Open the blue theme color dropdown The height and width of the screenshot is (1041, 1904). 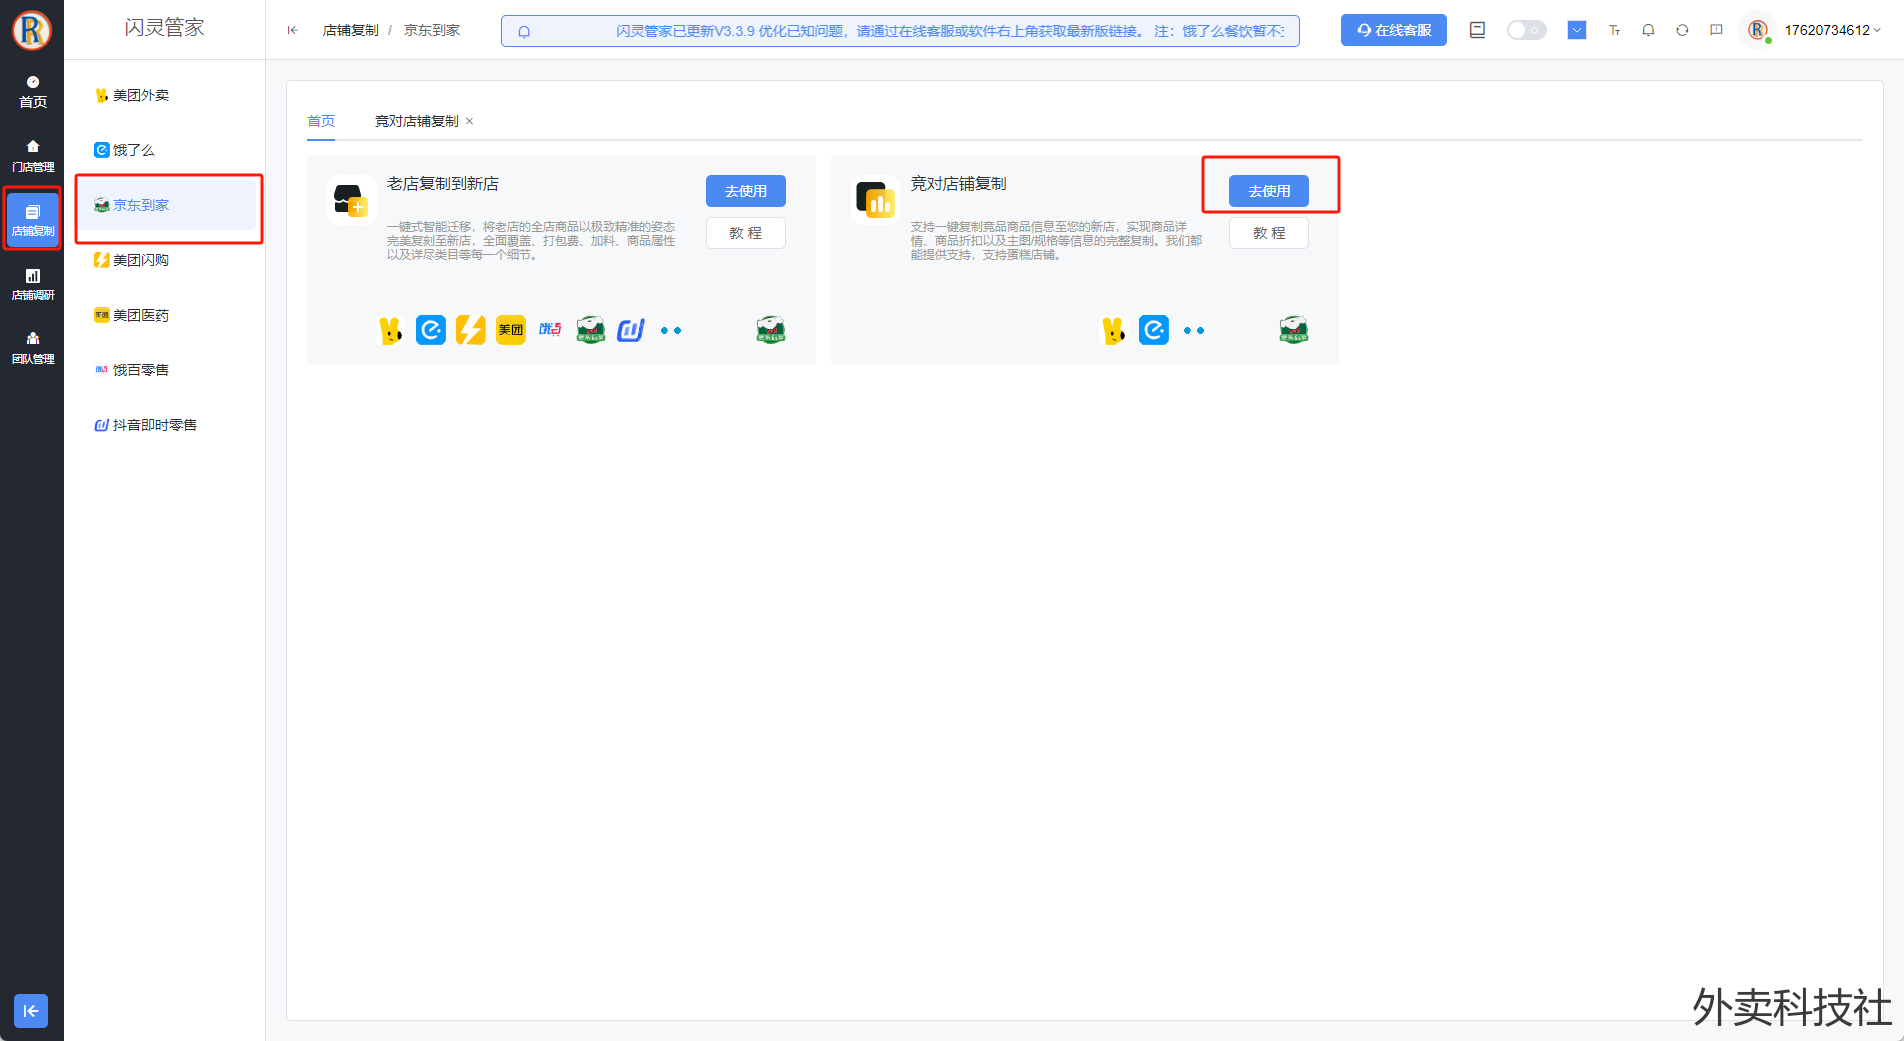click(1577, 30)
